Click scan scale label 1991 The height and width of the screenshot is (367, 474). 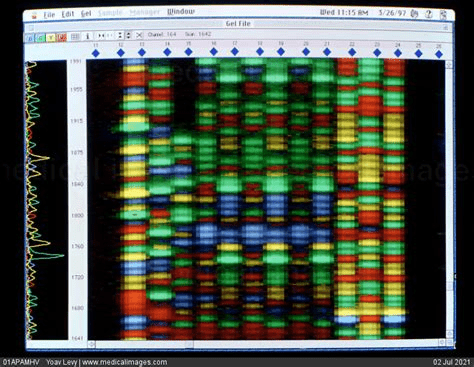(x=76, y=61)
